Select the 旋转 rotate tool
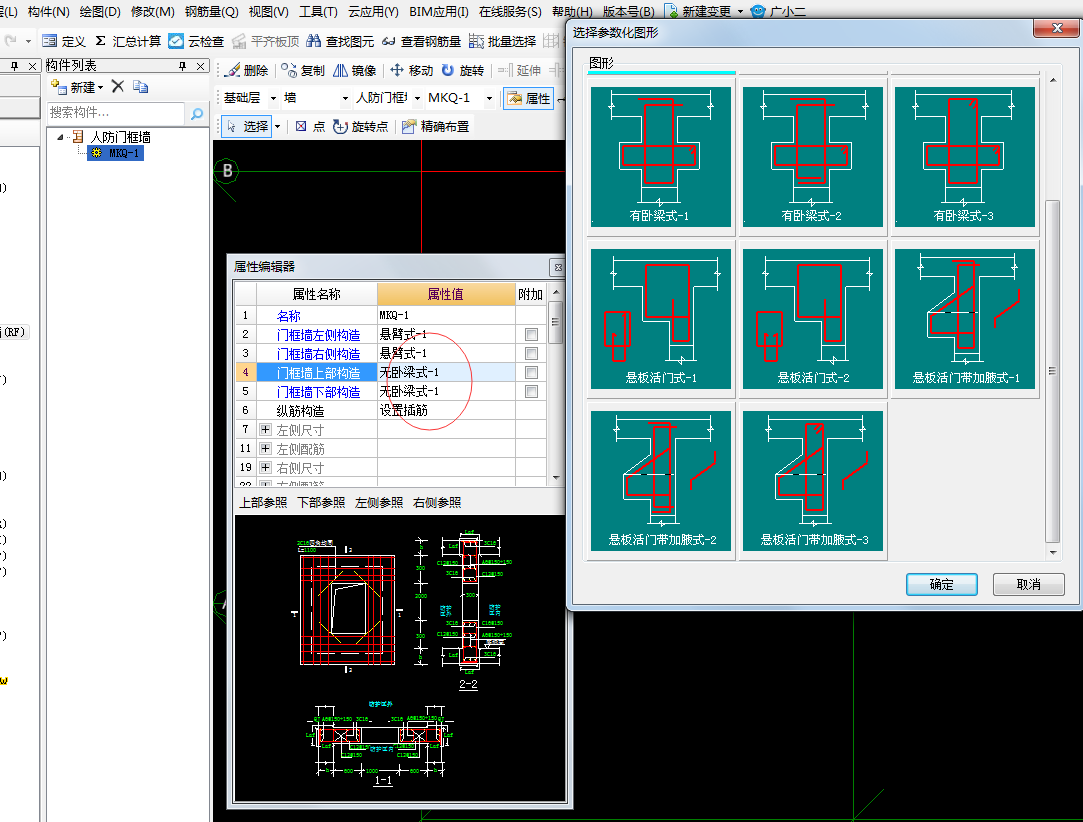The width and height of the screenshot is (1083, 822). [x=463, y=70]
